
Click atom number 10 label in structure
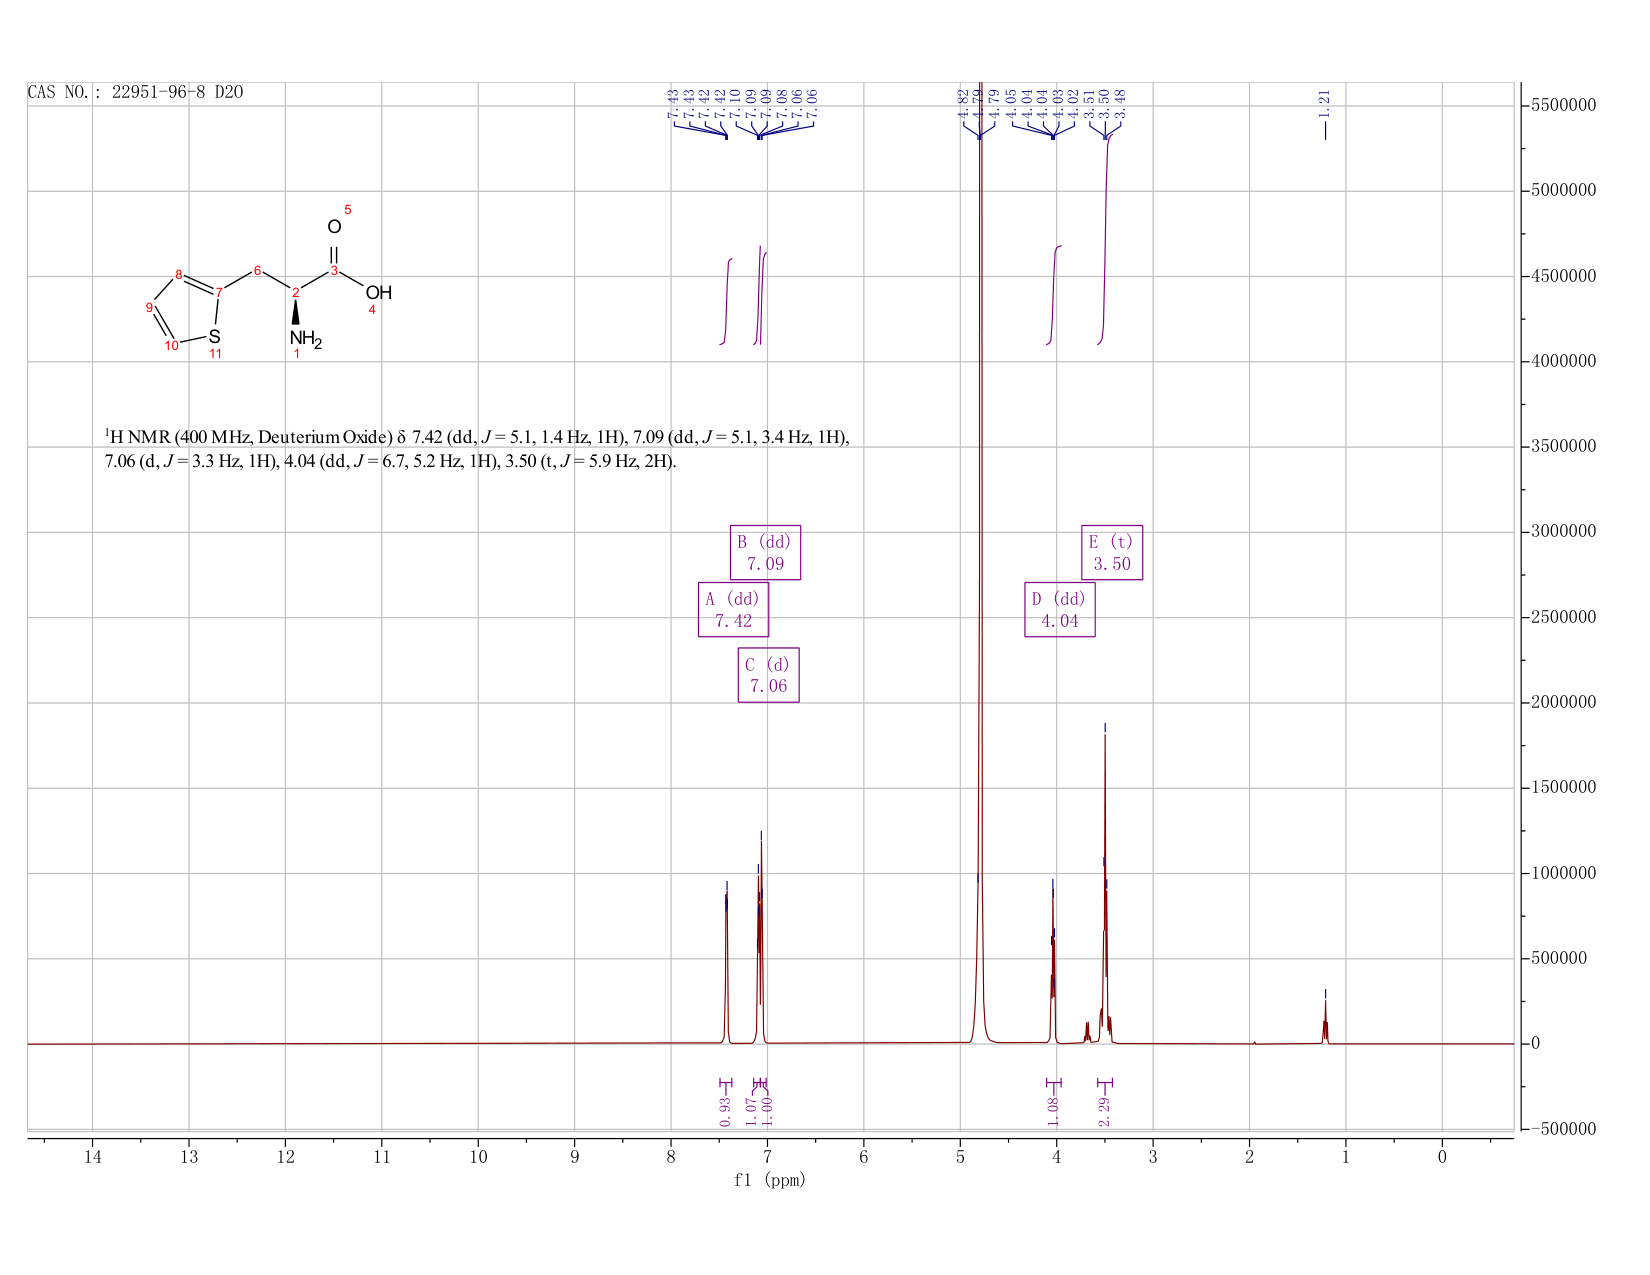point(171,346)
